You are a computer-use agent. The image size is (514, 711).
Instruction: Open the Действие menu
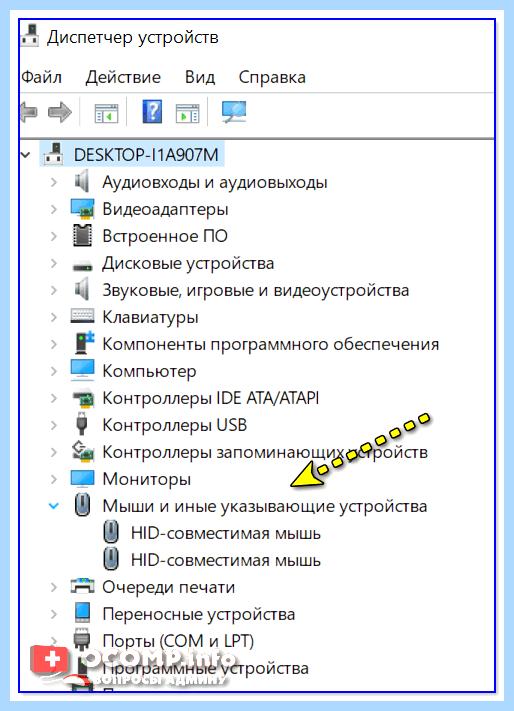123,77
